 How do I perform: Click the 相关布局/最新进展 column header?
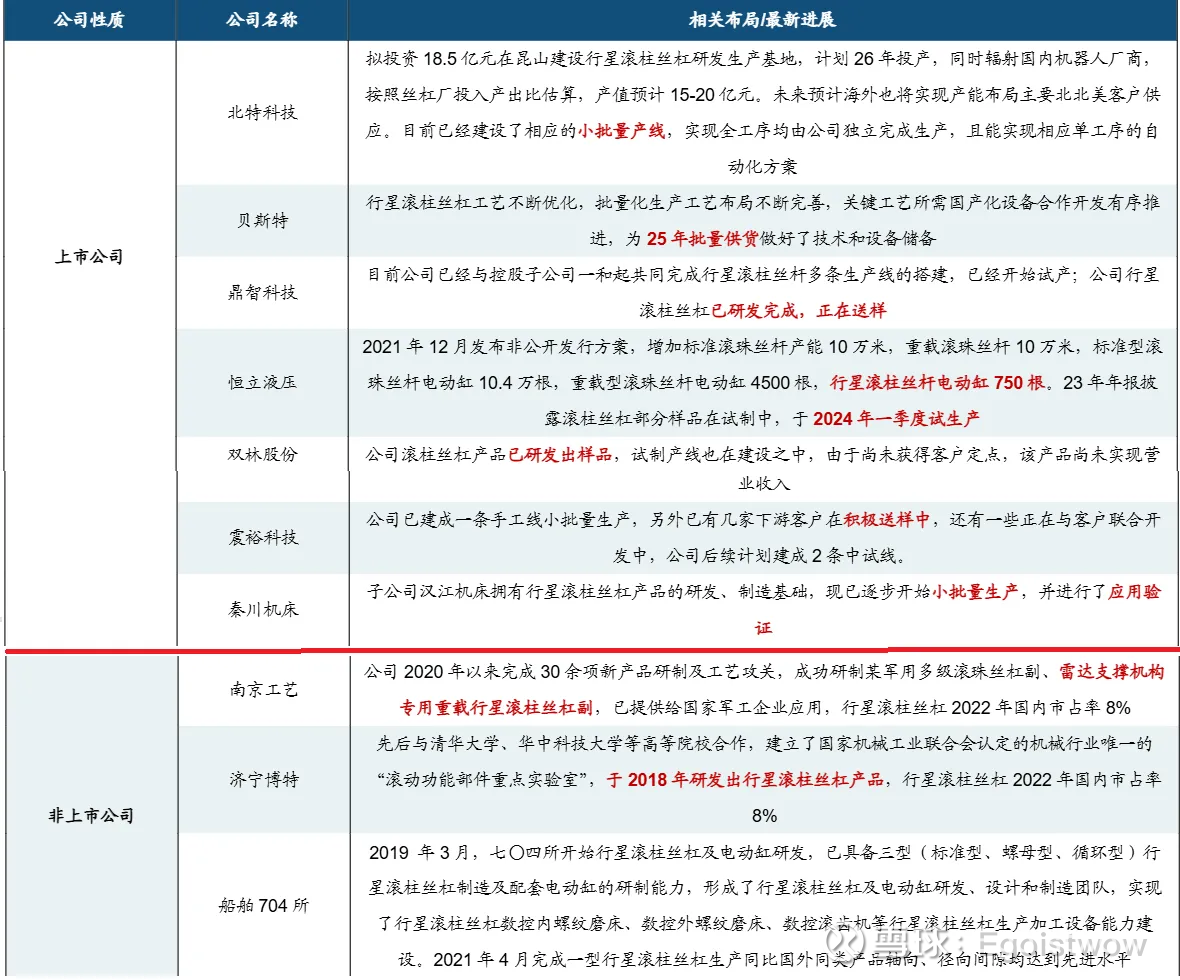pos(762,20)
